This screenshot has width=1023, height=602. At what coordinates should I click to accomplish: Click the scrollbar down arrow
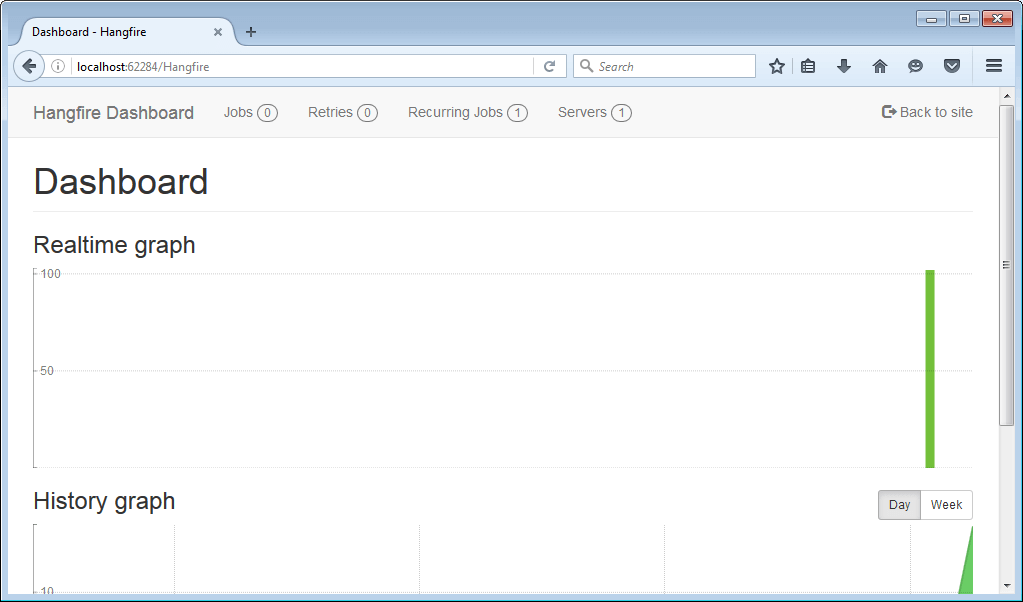tap(1006, 586)
